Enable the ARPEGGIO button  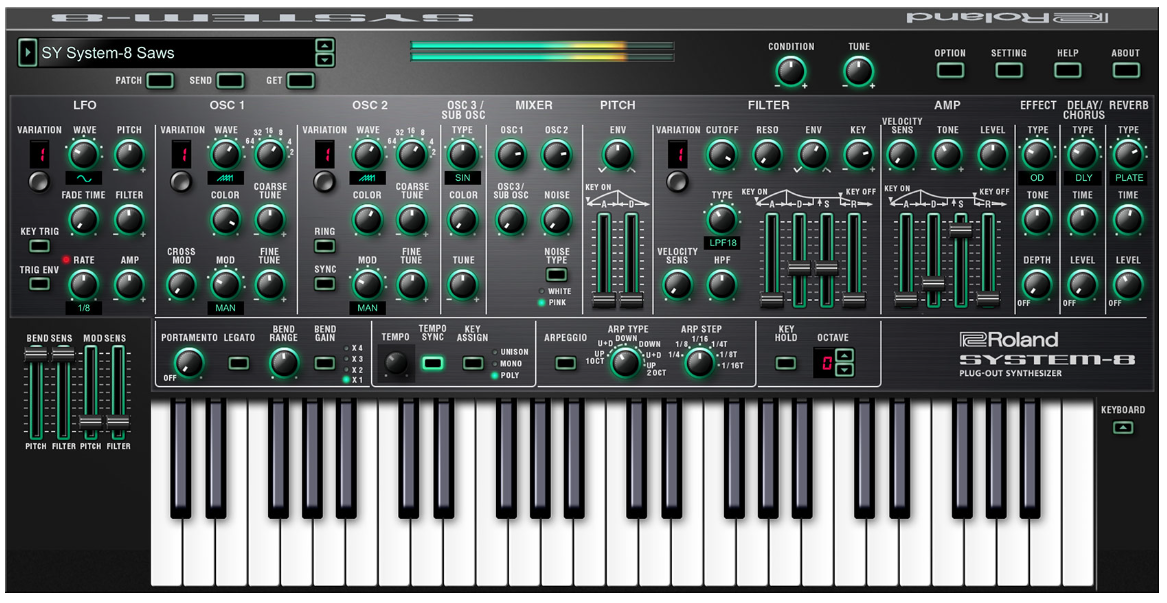pos(566,363)
